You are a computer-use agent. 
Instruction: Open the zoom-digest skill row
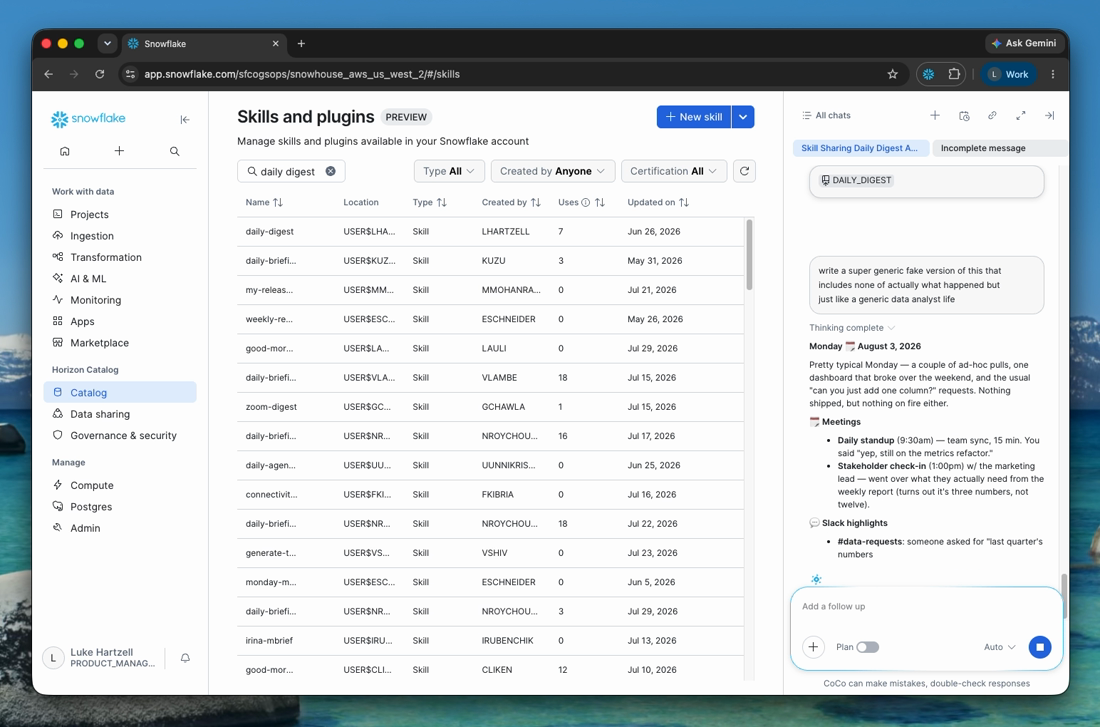pos(490,407)
